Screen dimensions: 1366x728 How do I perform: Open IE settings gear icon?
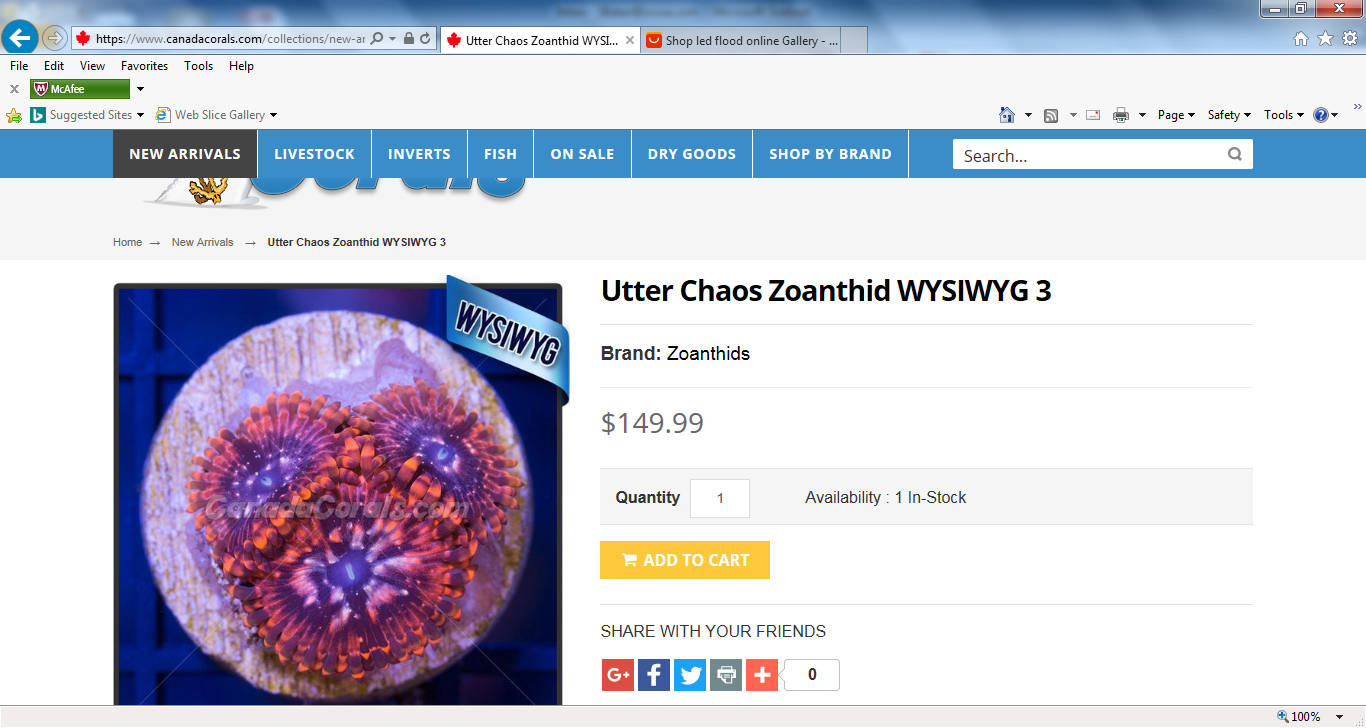pyautogui.click(x=1349, y=39)
